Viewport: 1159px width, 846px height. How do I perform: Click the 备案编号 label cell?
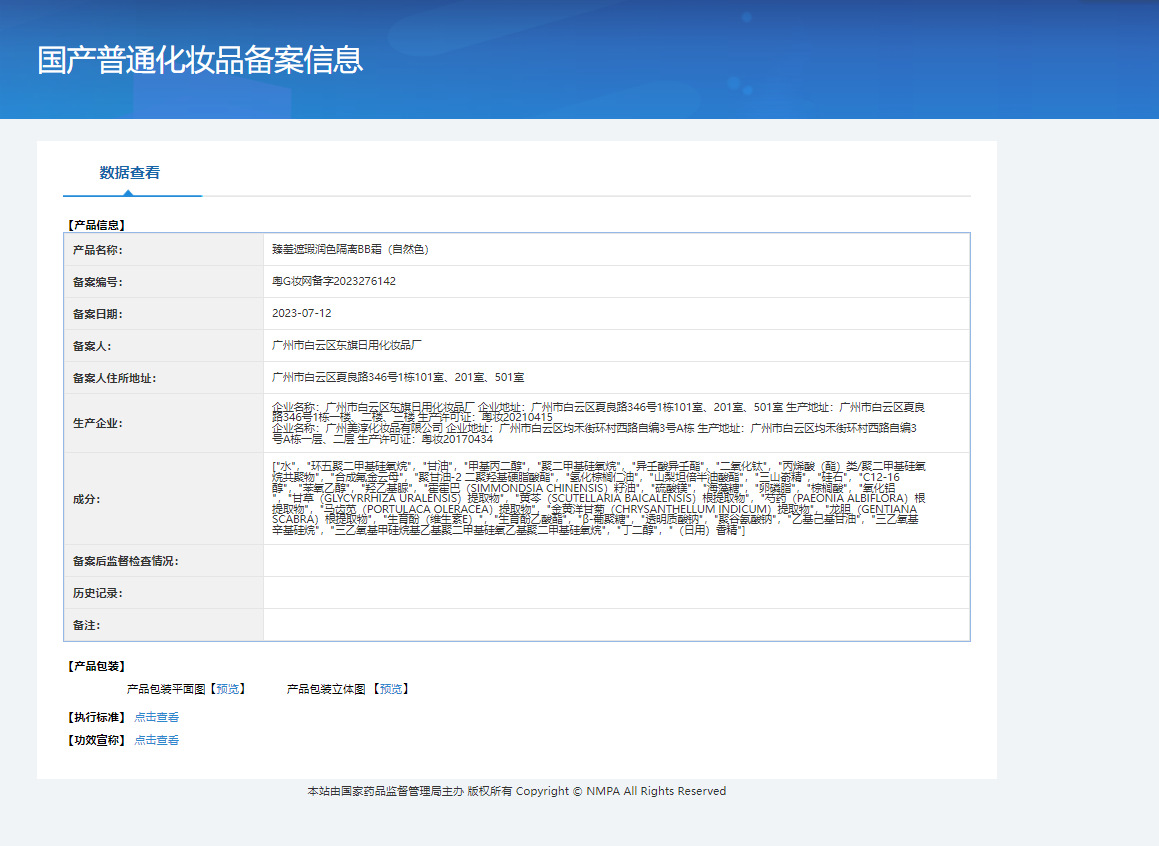[164, 282]
